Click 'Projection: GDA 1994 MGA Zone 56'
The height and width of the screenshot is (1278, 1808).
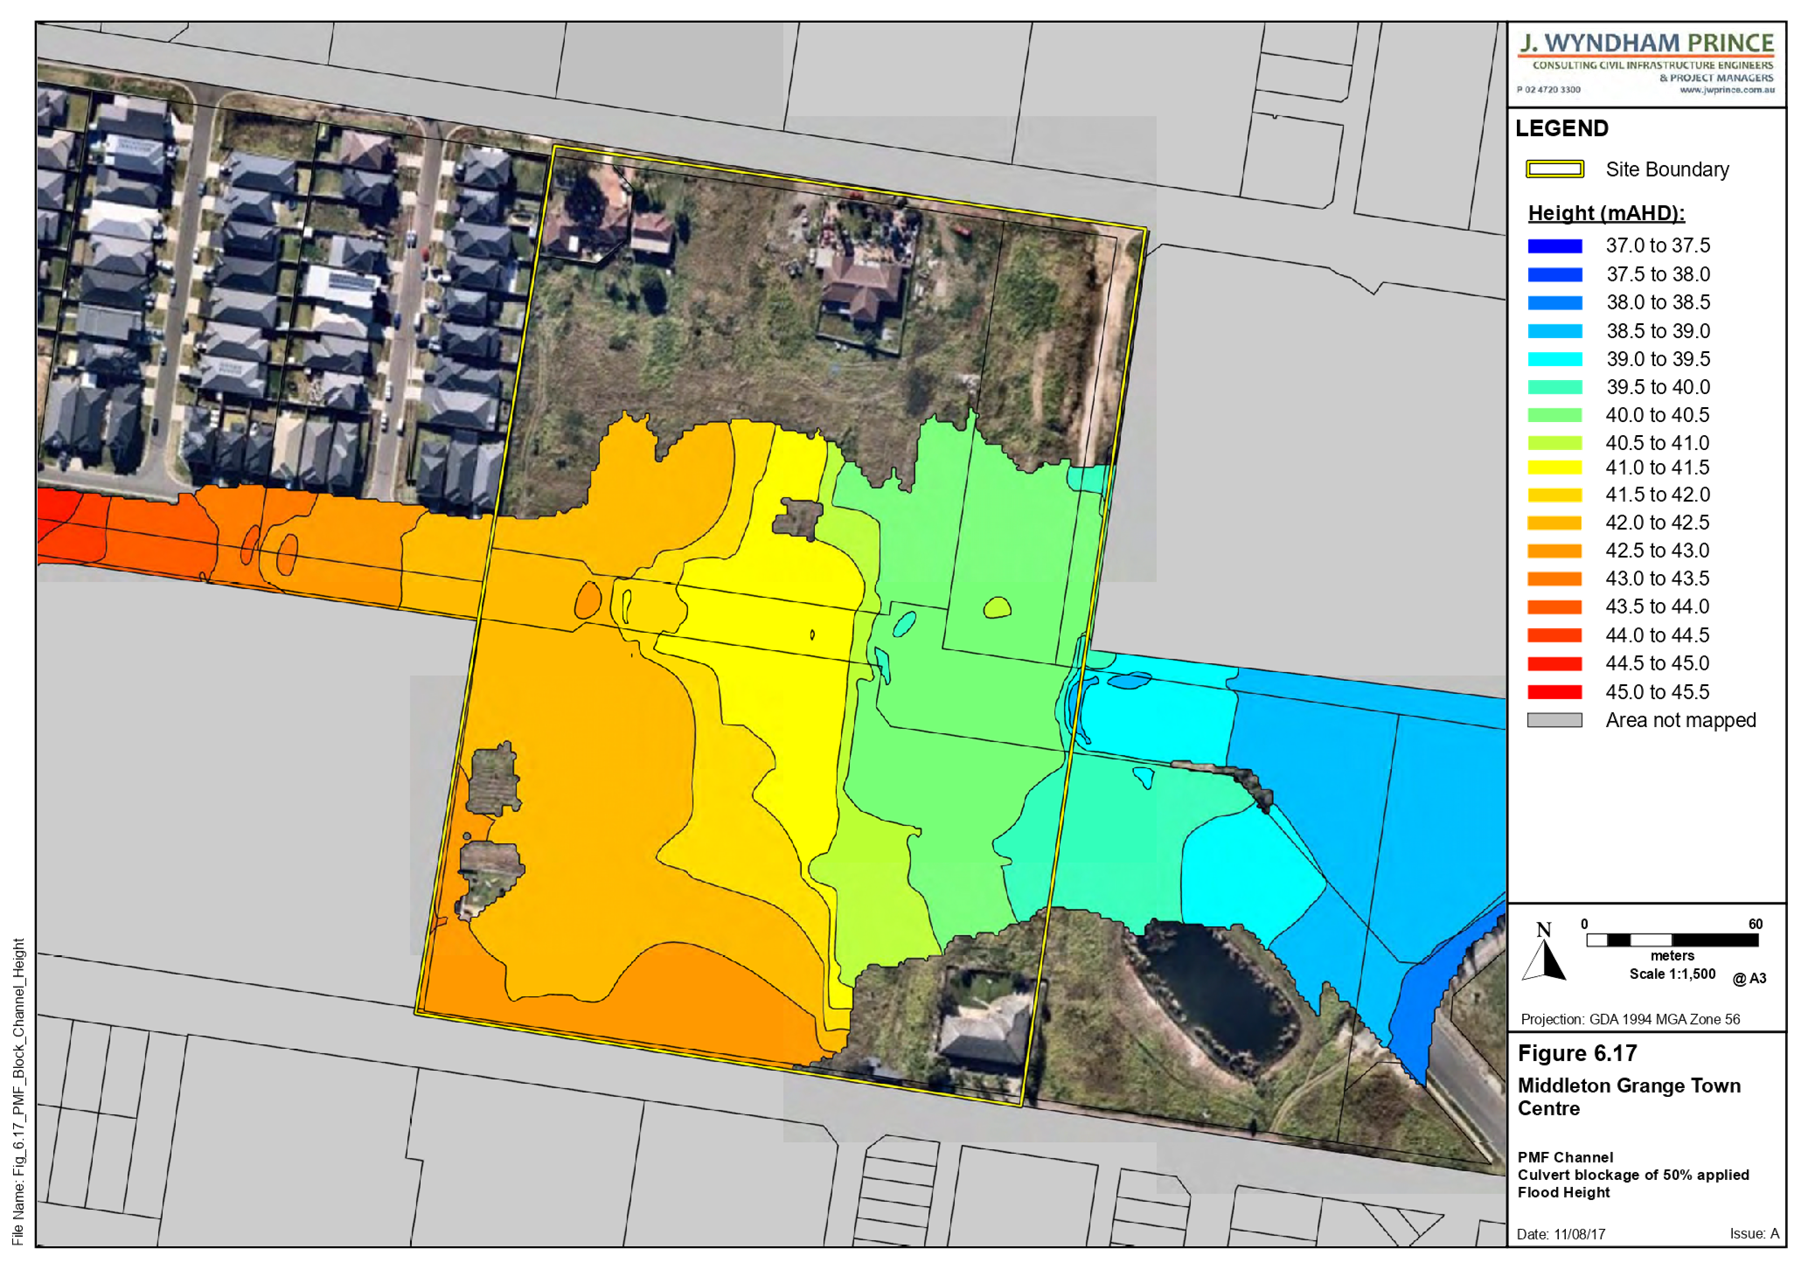1630,1019
